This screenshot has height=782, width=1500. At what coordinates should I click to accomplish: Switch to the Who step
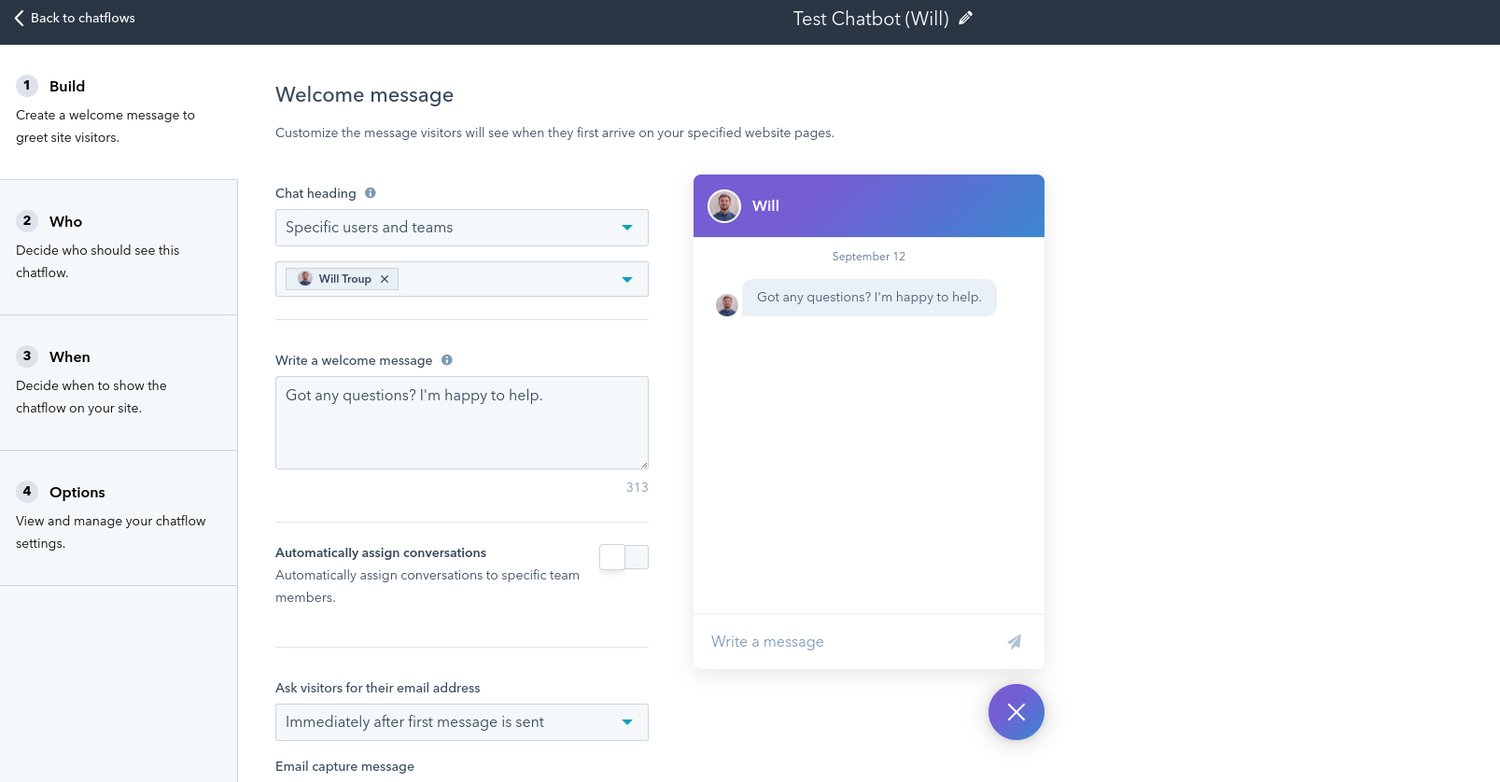click(63, 221)
